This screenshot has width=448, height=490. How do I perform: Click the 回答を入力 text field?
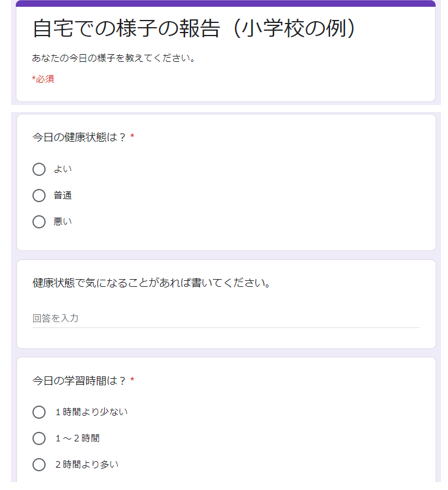(x=226, y=318)
